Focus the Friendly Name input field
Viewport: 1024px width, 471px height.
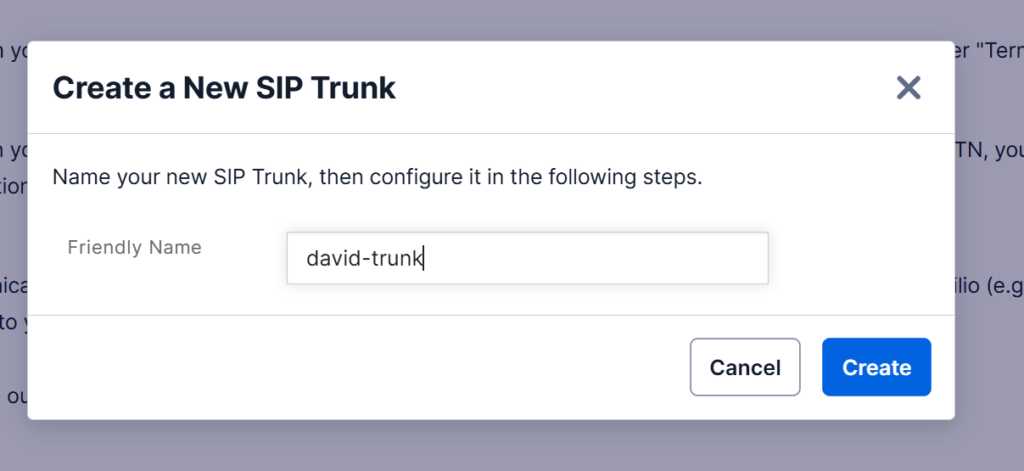pos(528,258)
